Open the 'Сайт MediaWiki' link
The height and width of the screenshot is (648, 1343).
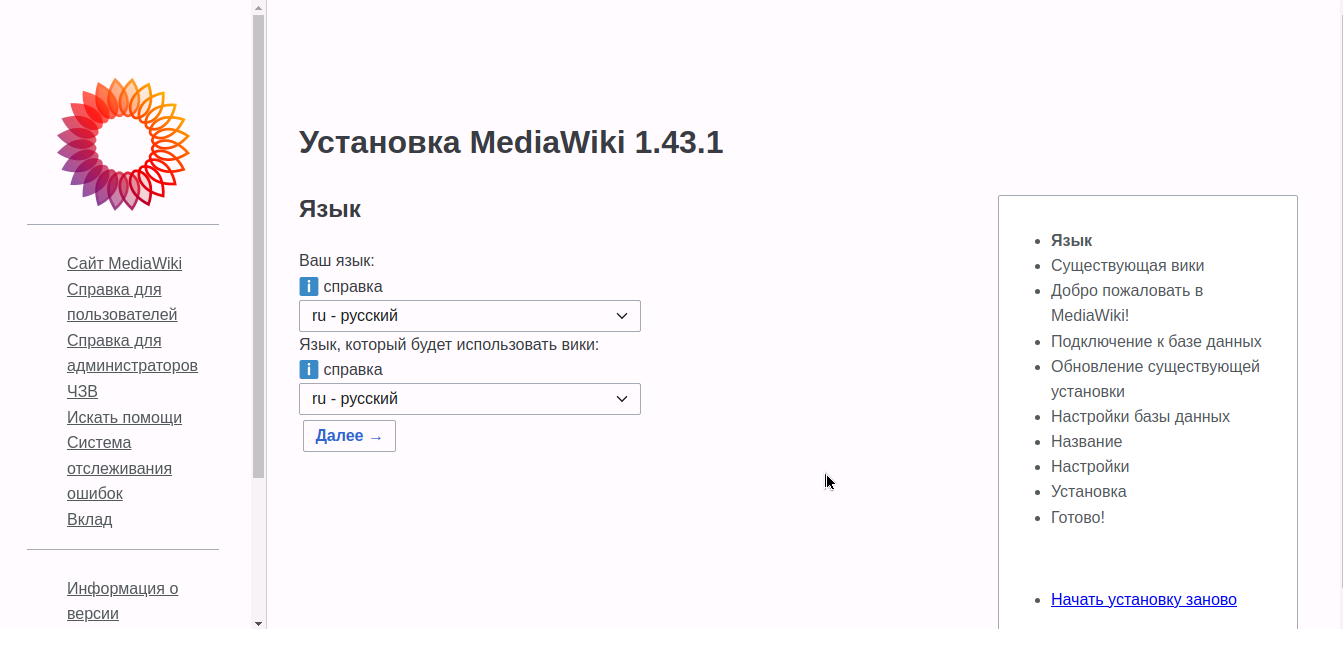pyautogui.click(x=124, y=264)
